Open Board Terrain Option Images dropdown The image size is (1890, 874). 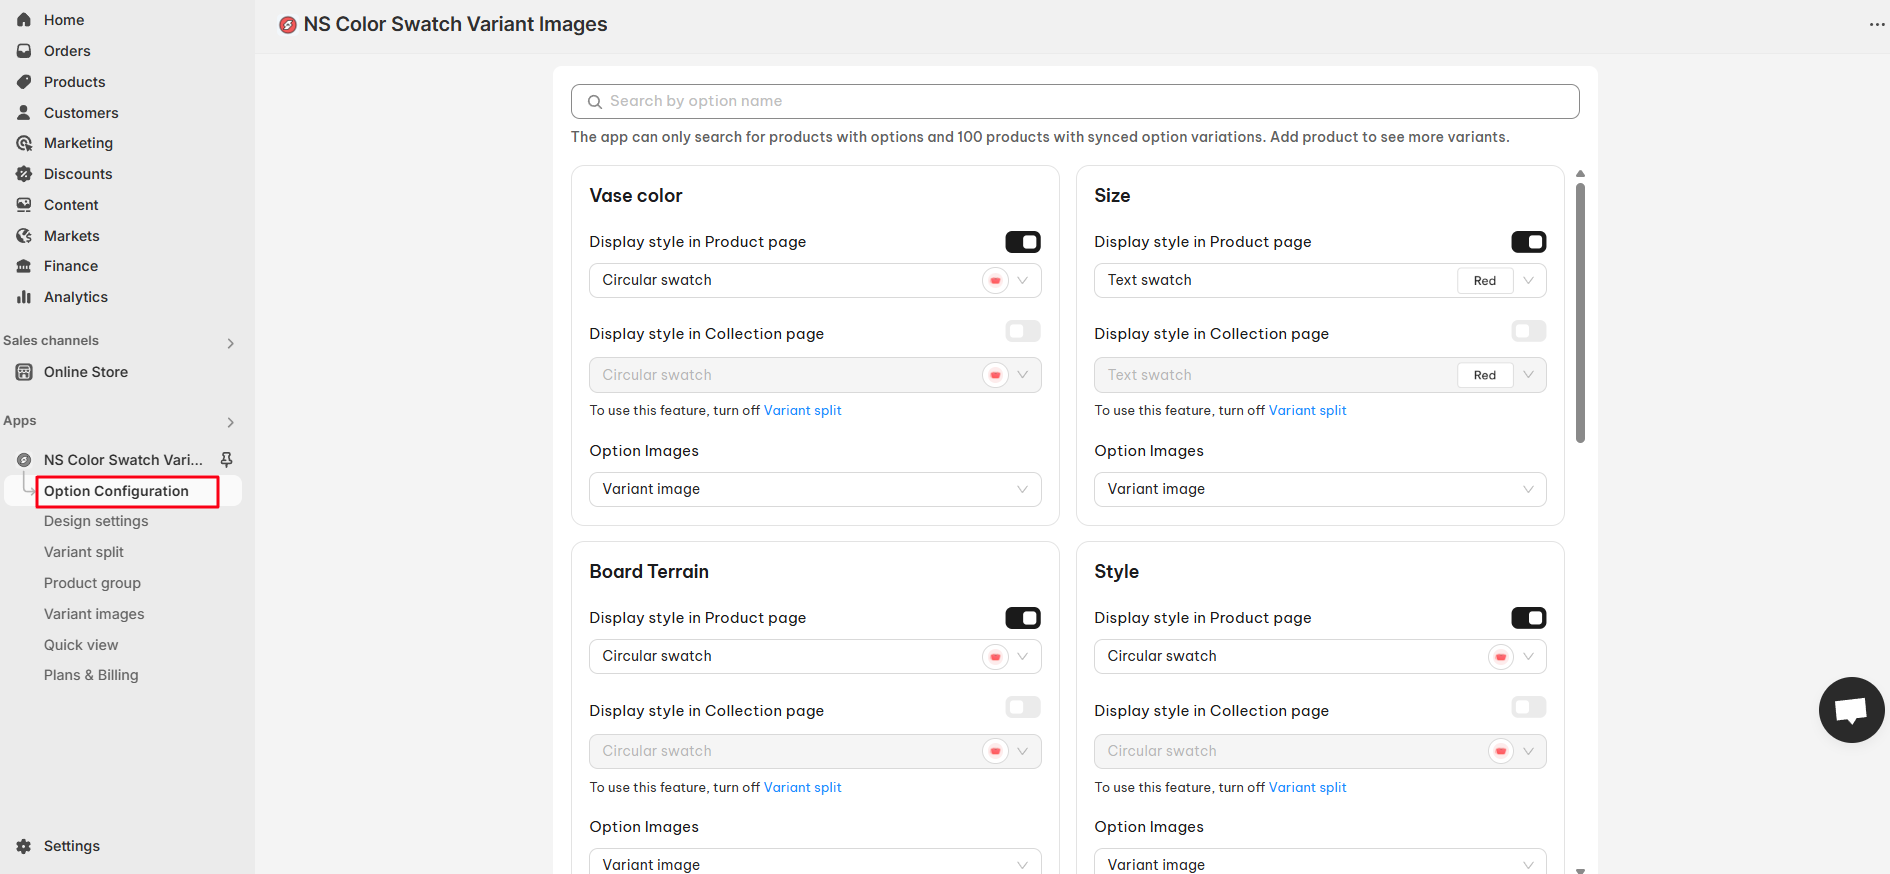[x=815, y=862]
